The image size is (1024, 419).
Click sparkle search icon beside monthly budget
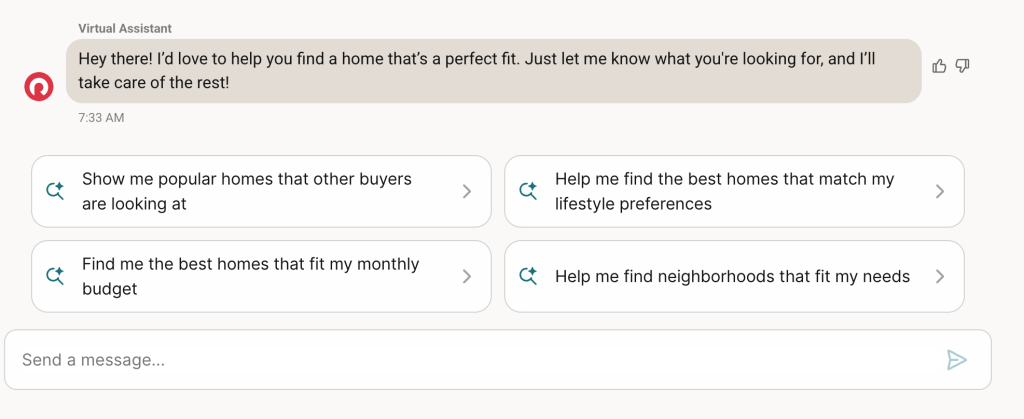coord(56,276)
